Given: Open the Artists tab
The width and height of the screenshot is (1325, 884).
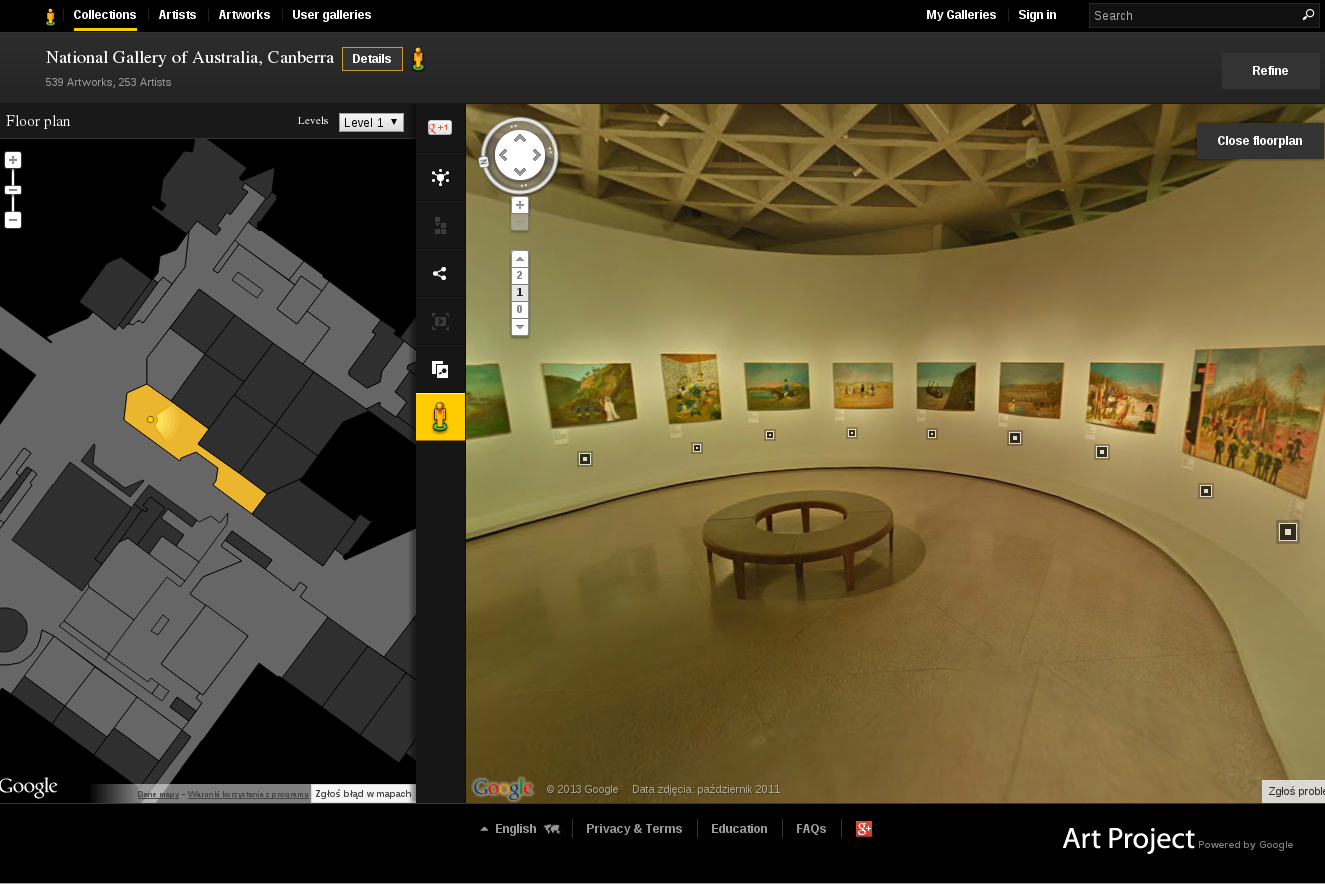Looking at the screenshot, I should (x=177, y=15).
